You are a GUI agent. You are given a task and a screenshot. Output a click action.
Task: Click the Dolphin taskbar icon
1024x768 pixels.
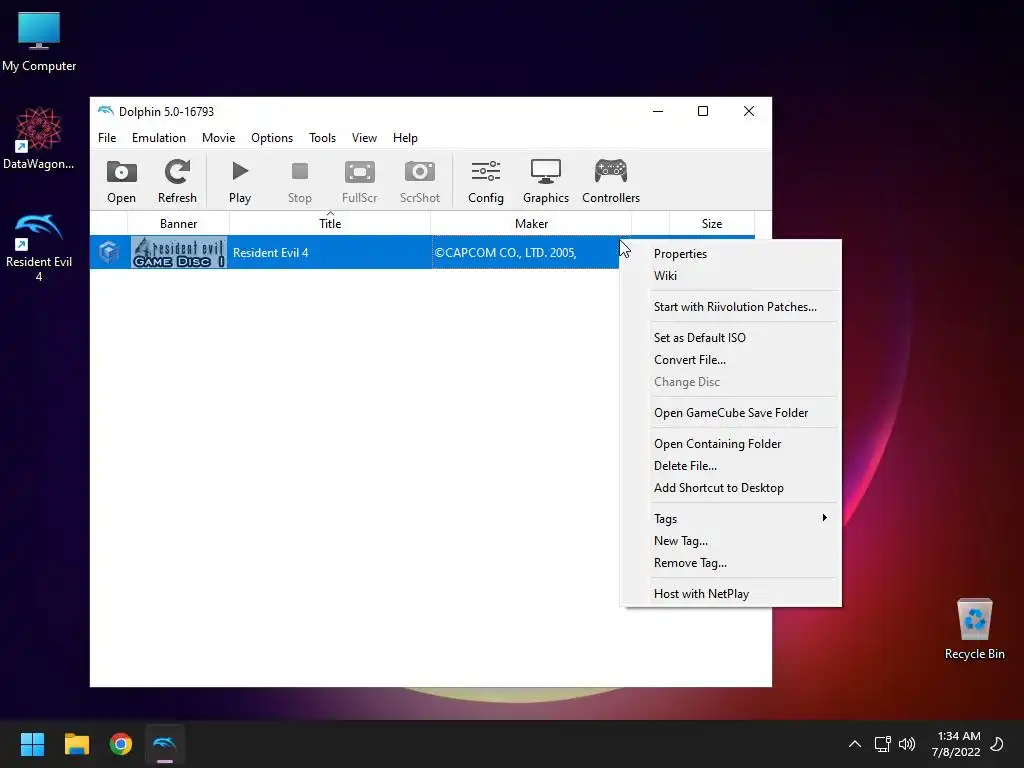pos(165,744)
